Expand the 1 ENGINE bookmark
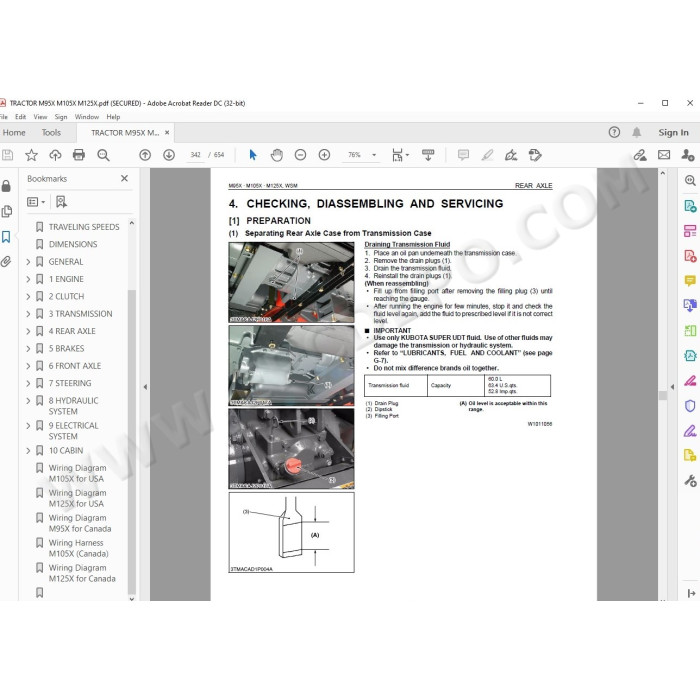 click(28, 279)
